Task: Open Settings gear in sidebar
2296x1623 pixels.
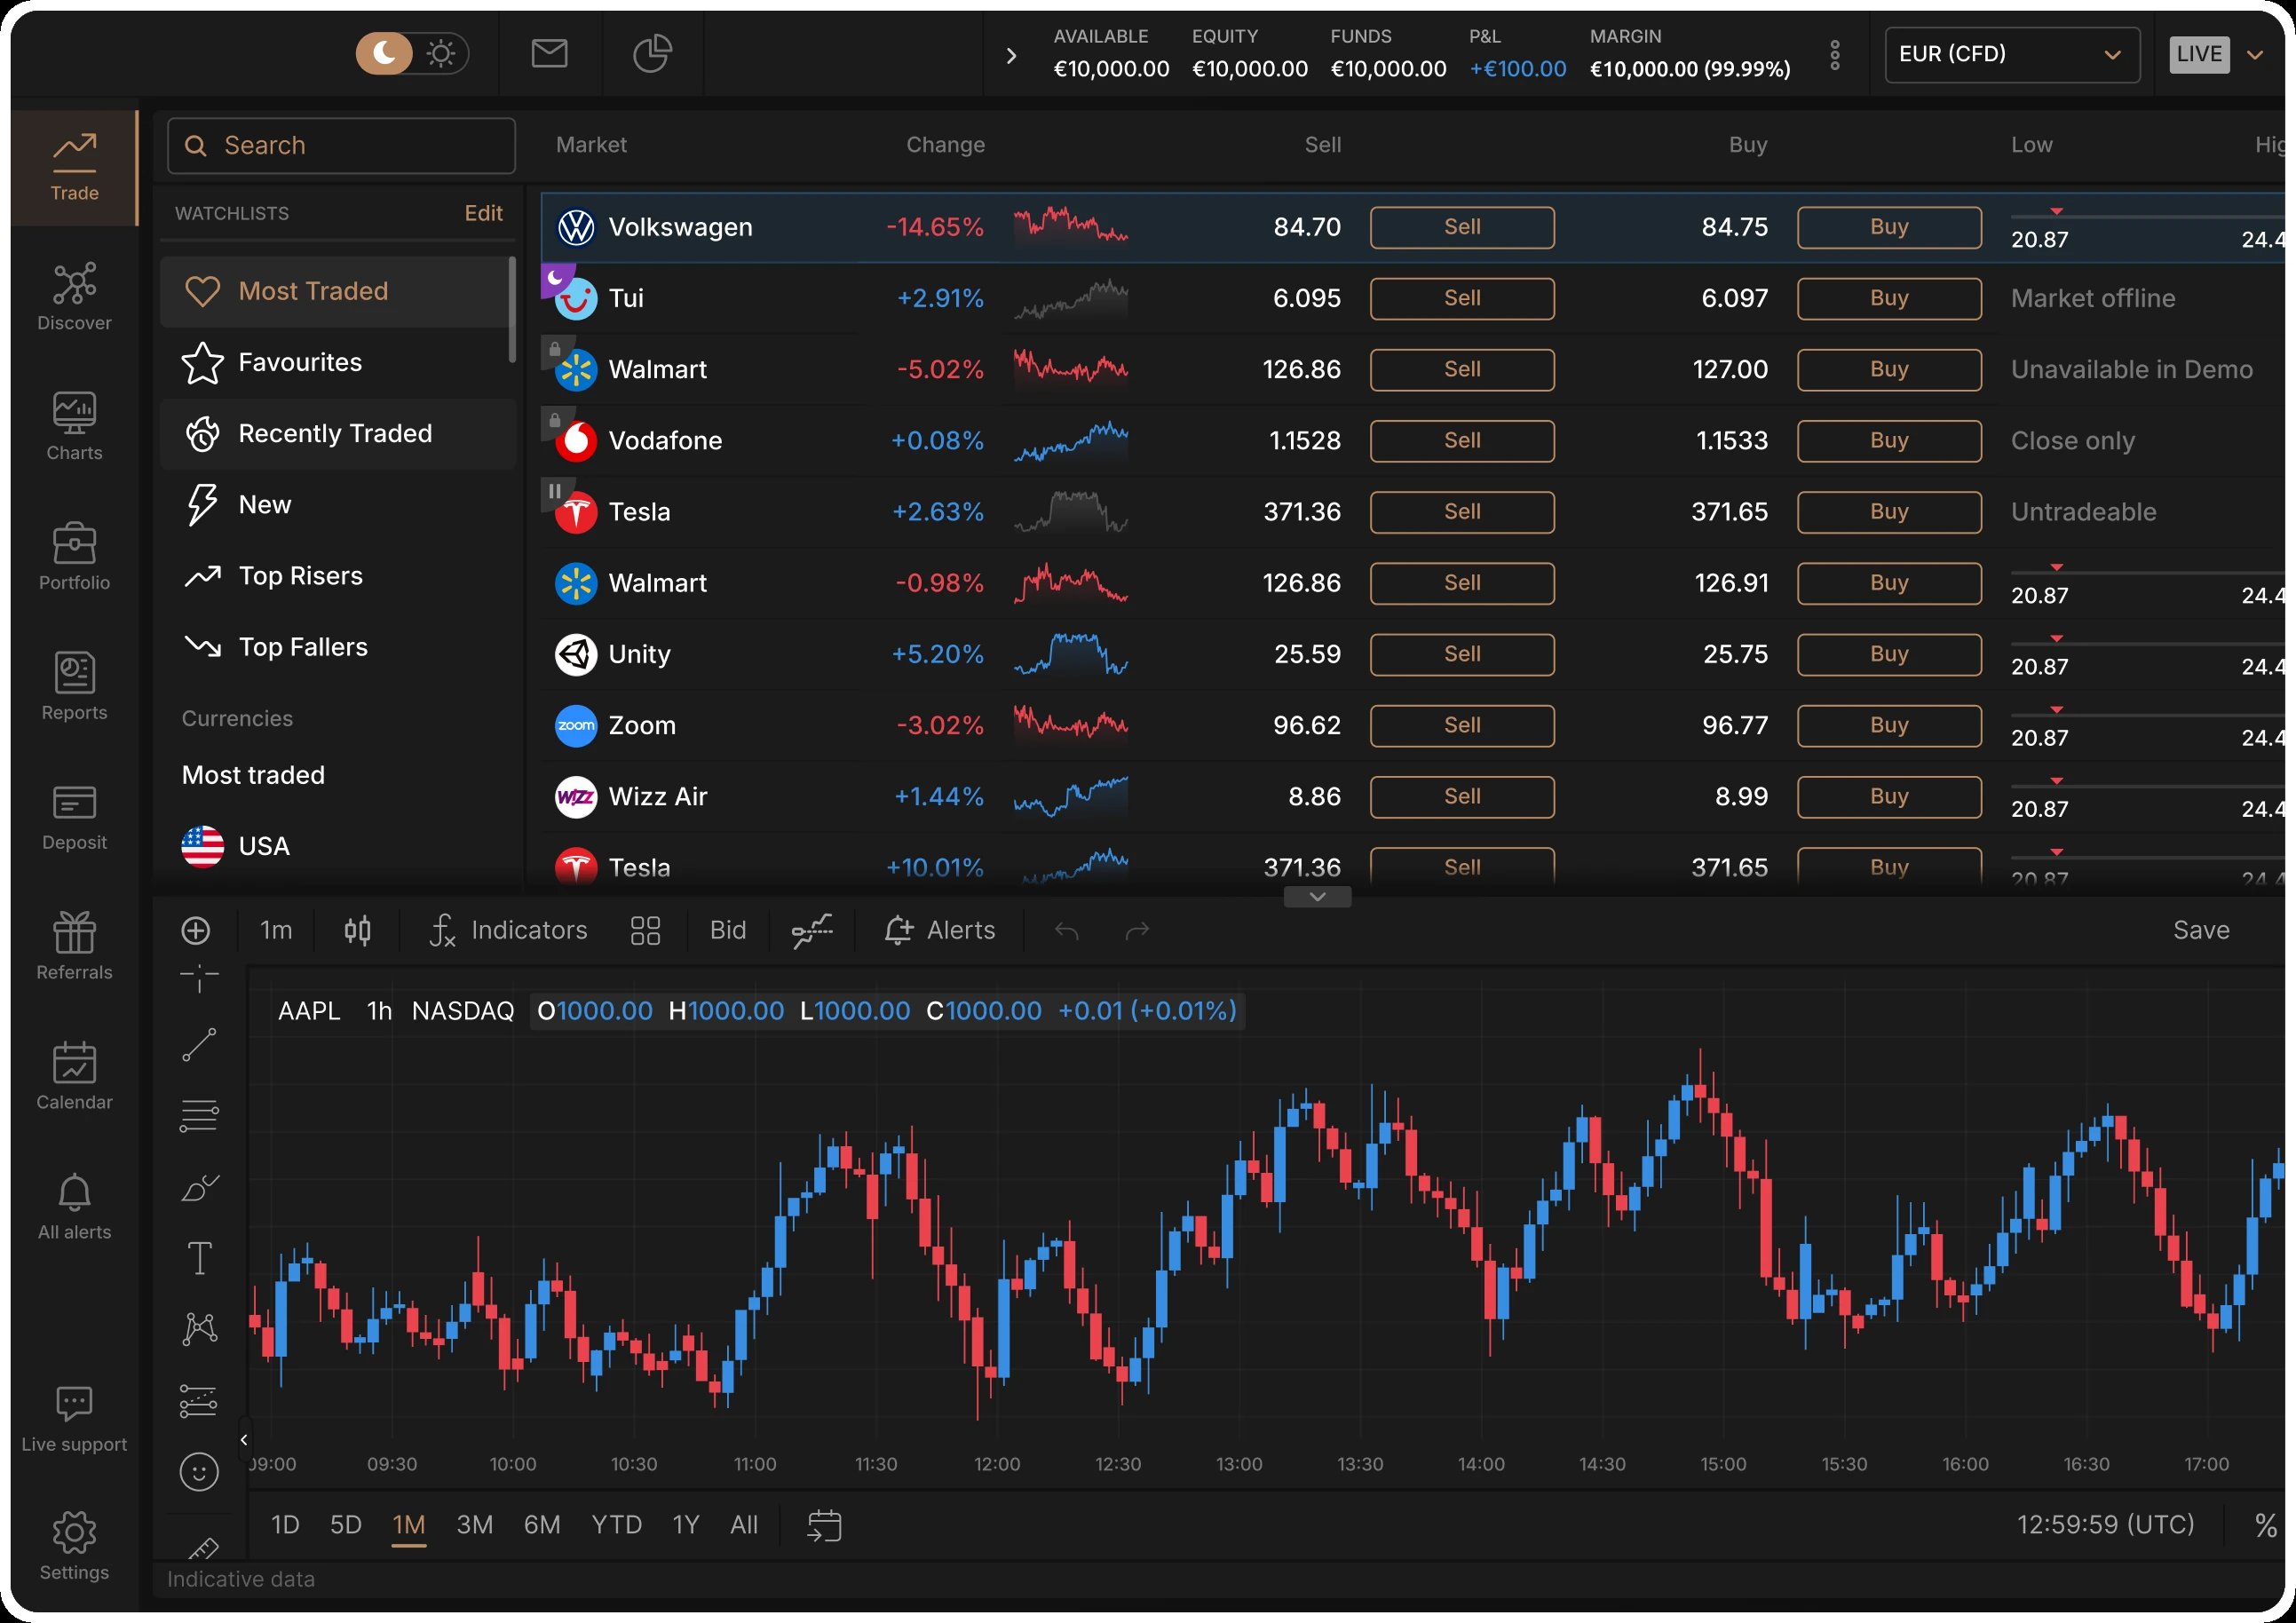Action: coord(74,1546)
